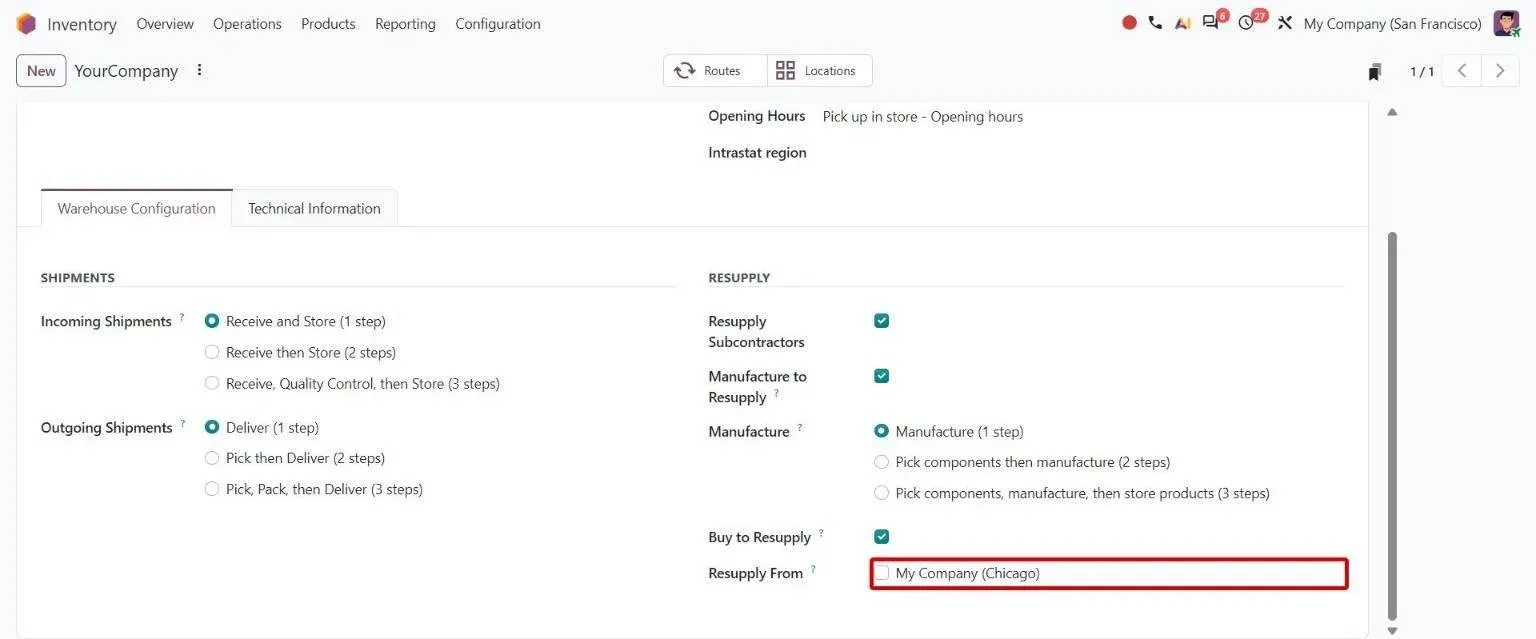
Task: Click the red recording indicator icon
Action: tap(1129, 22)
